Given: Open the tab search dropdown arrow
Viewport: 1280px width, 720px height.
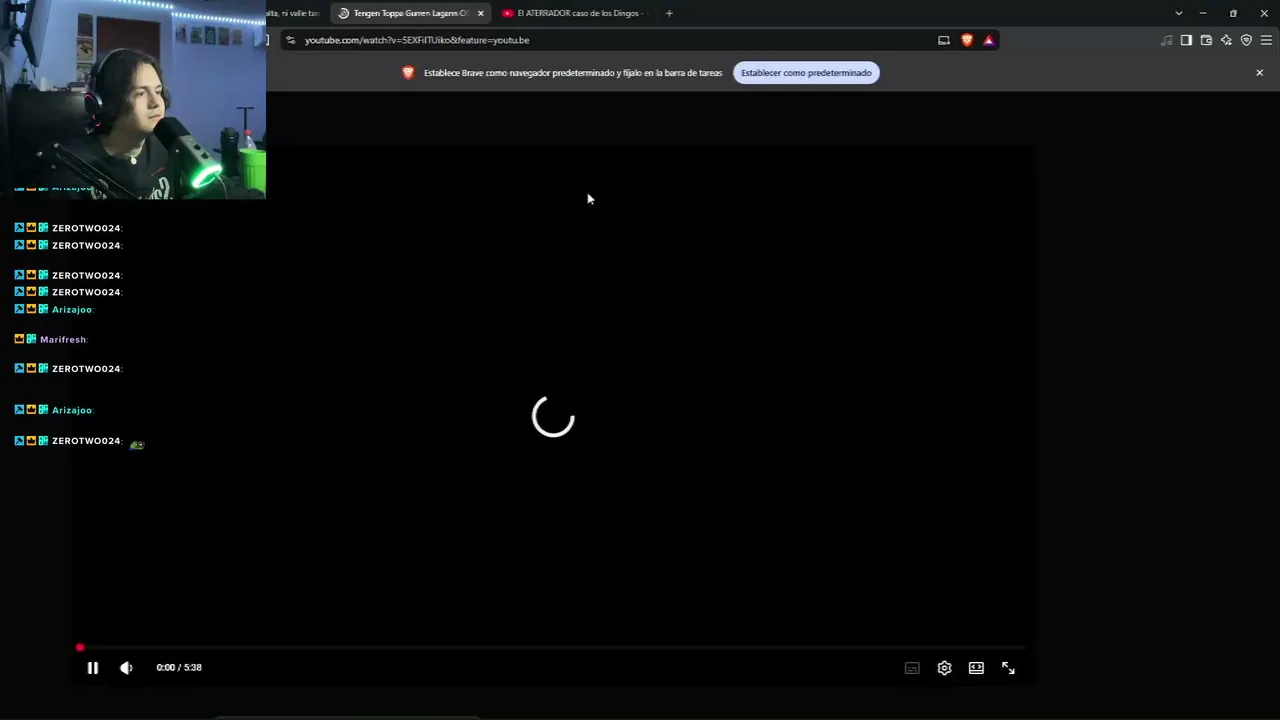Looking at the screenshot, I should coord(1178,13).
